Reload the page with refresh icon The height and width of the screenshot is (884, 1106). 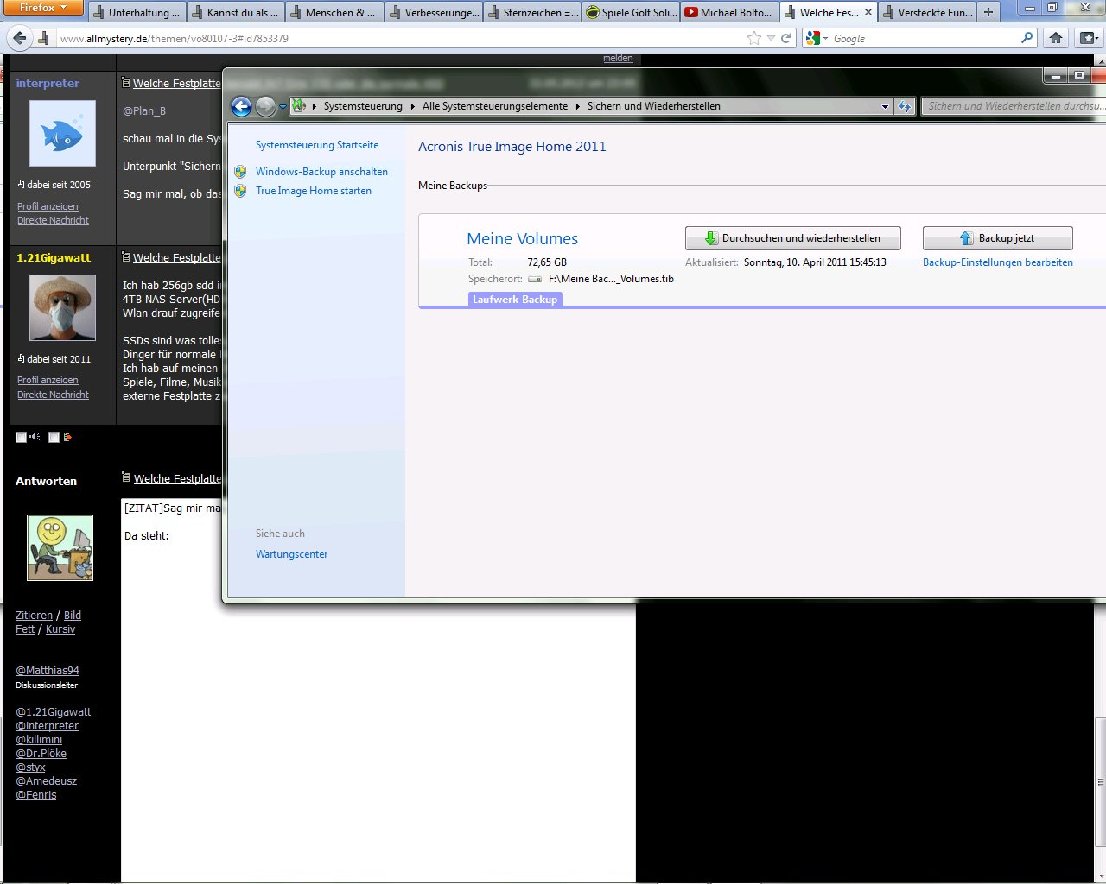(x=786, y=38)
